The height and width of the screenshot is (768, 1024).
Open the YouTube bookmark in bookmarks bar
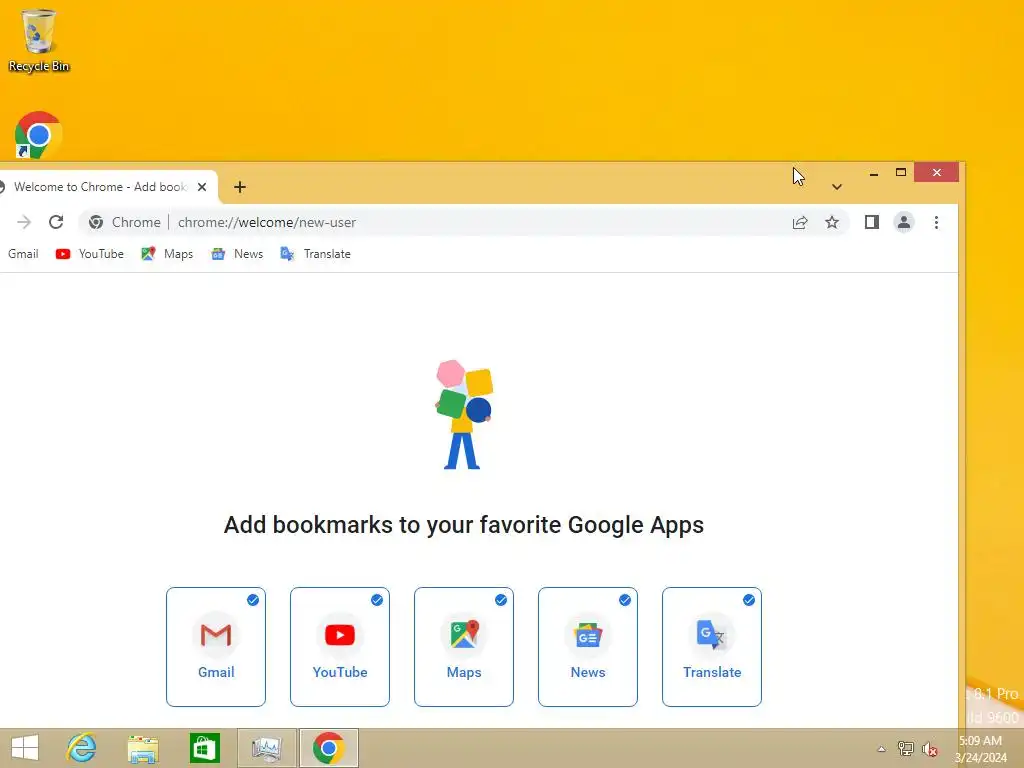pyautogui.click(x=89, y=254)
